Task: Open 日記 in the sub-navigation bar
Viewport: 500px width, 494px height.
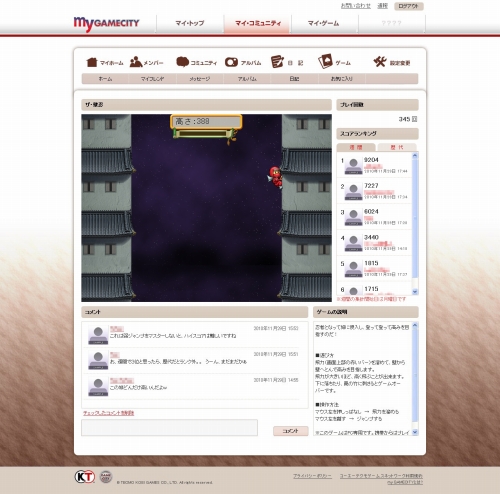Action: pyautogui.click(x=294, y=79)
